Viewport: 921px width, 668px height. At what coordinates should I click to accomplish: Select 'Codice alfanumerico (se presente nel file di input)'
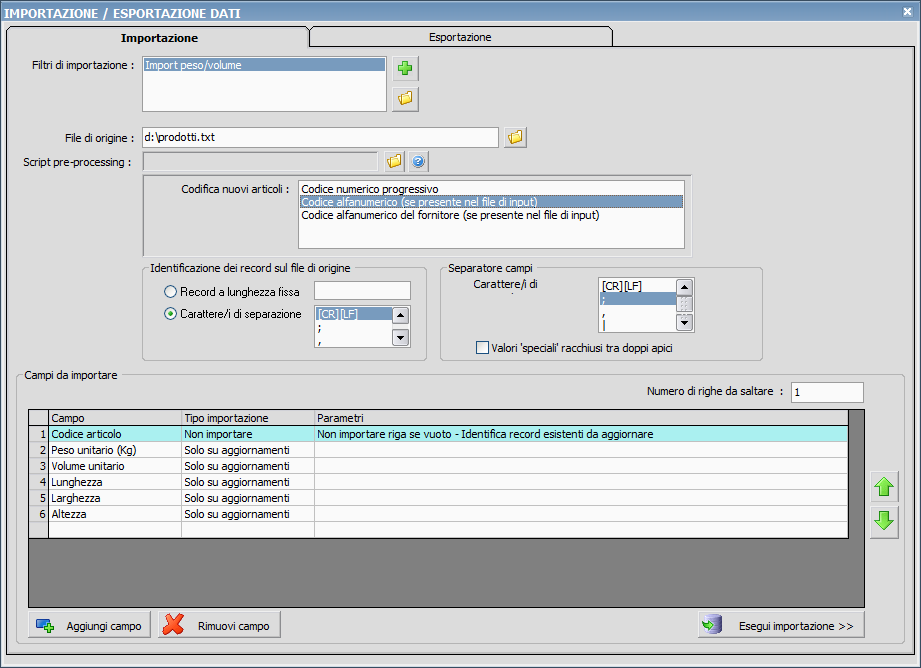coord(491,202)
